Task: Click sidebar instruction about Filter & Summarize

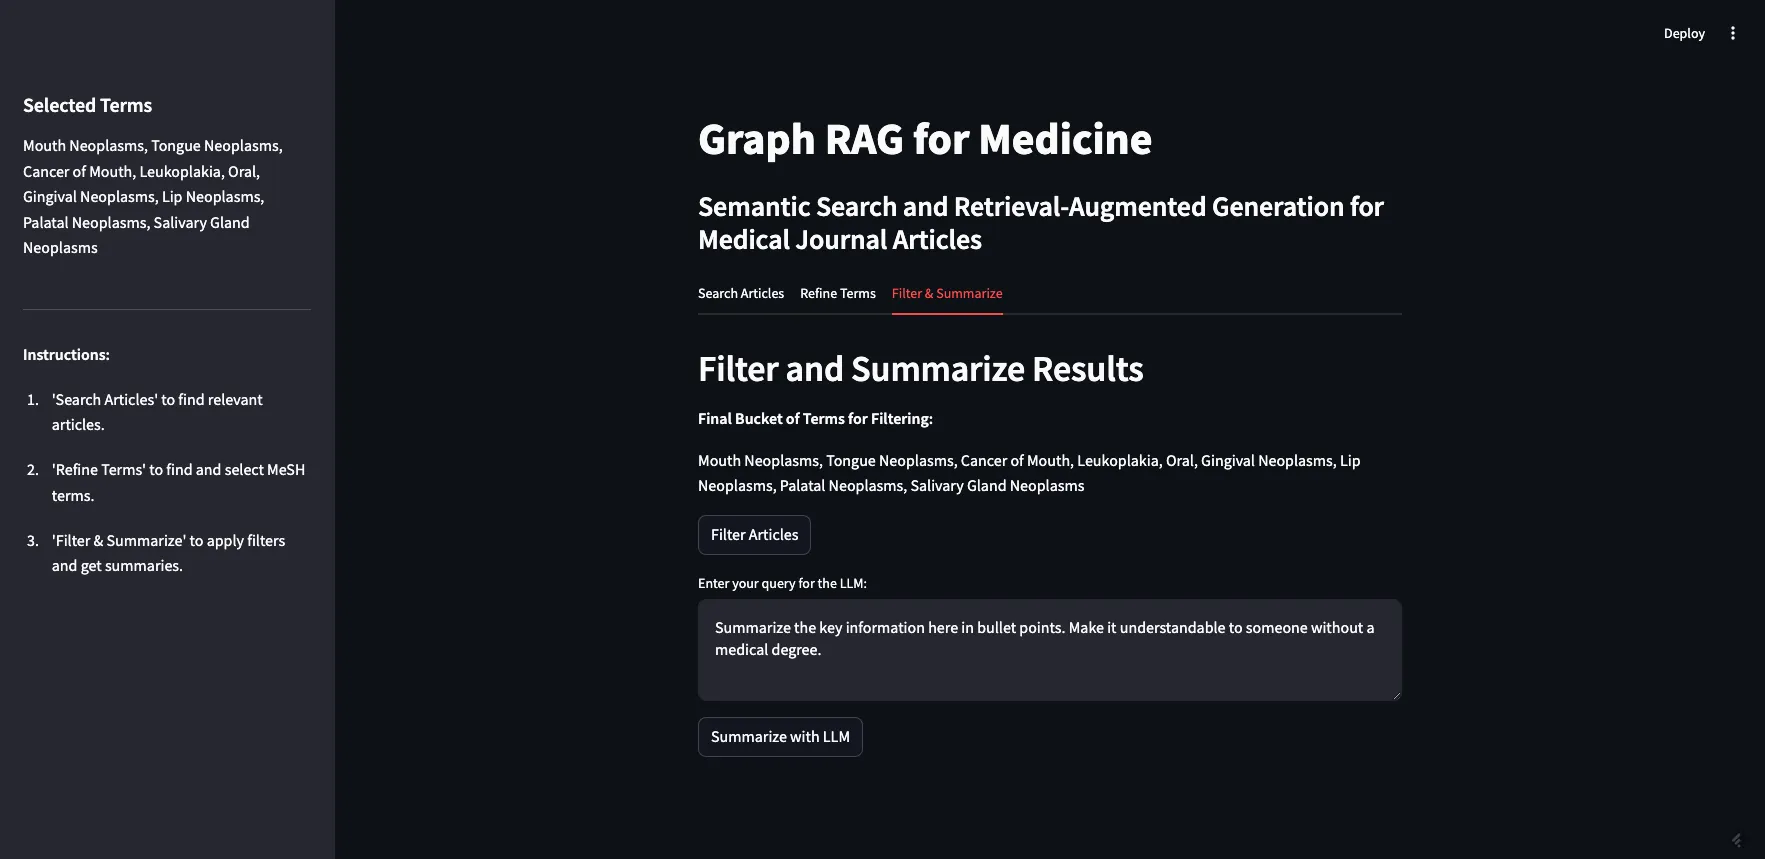Action: point(168,553)
